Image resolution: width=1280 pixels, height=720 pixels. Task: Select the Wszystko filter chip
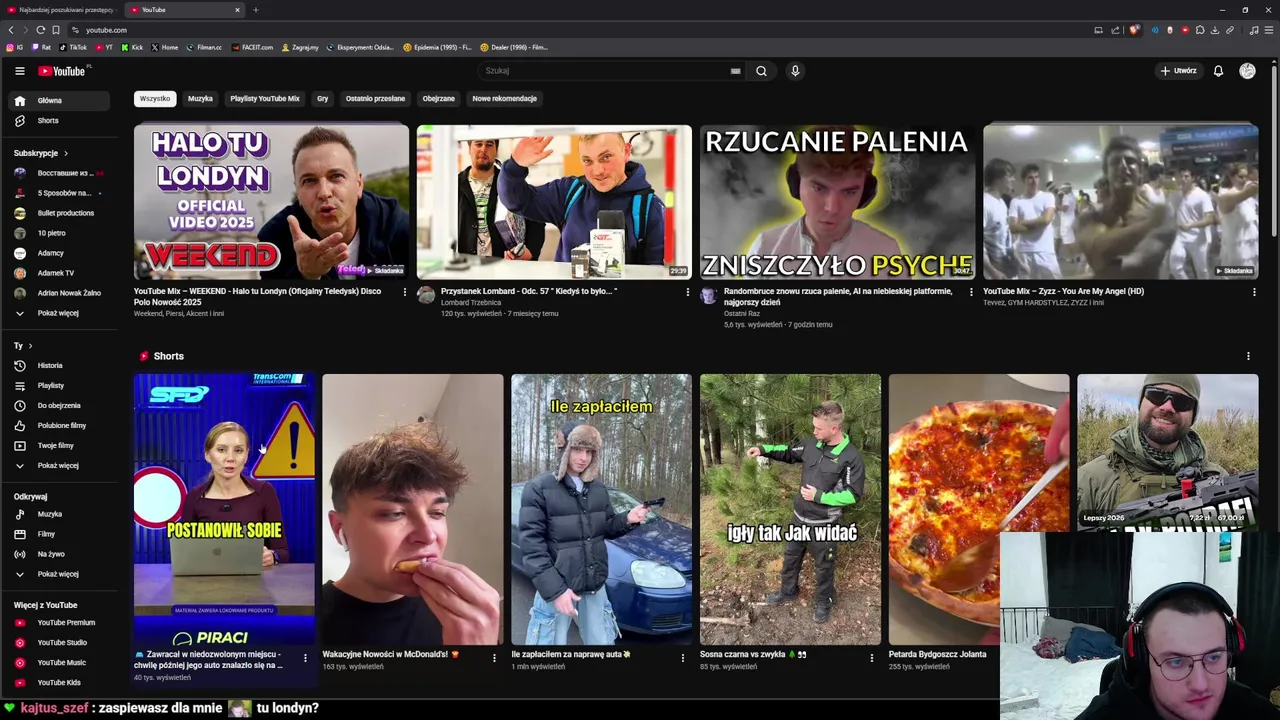[155, 98]
